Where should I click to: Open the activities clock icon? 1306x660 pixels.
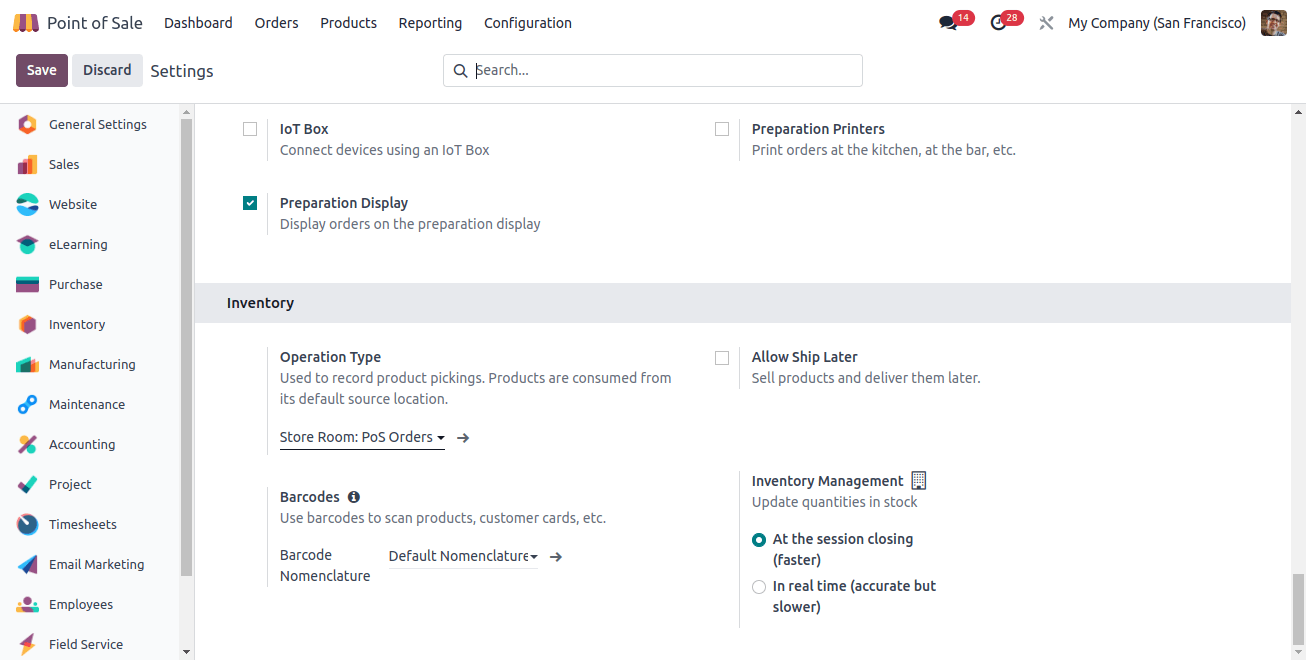[x=998, y=23]
